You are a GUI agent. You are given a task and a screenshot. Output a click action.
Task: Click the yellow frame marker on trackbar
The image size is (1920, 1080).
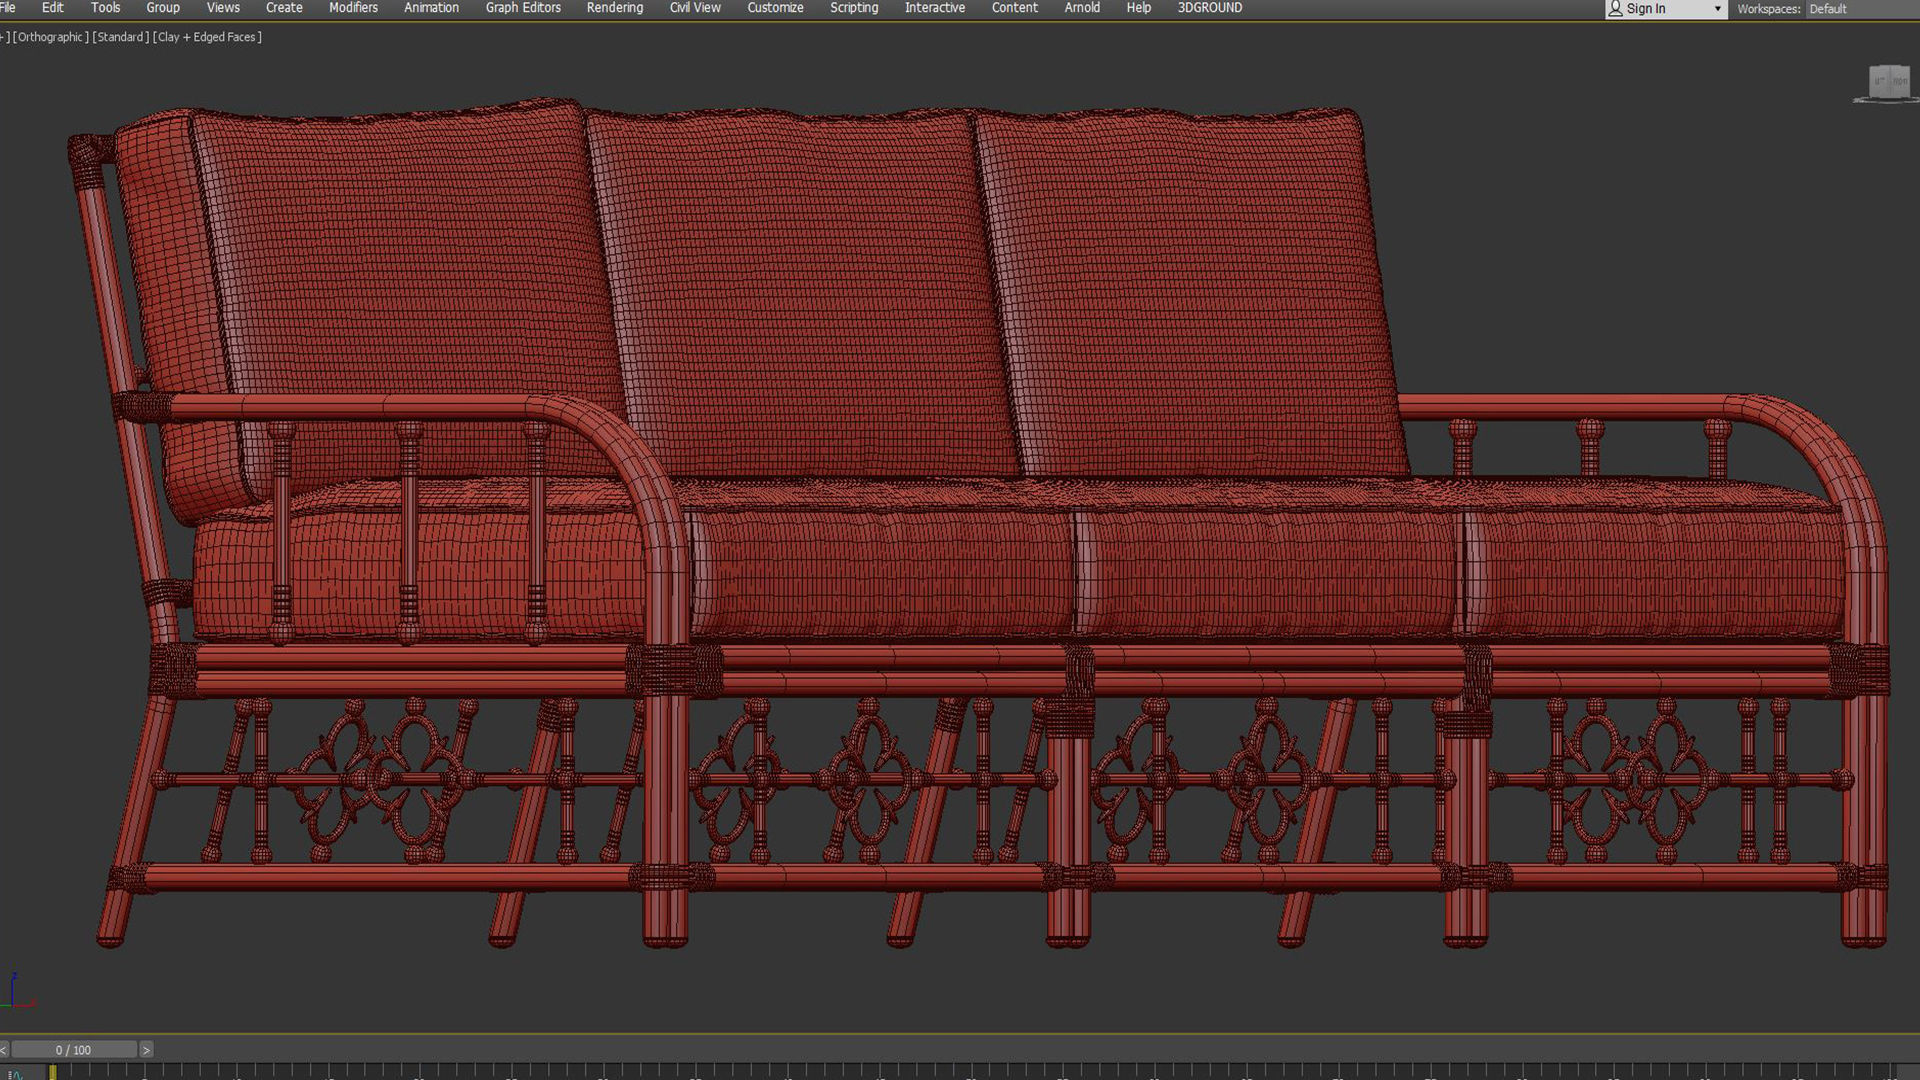(x=52, y=1072)
